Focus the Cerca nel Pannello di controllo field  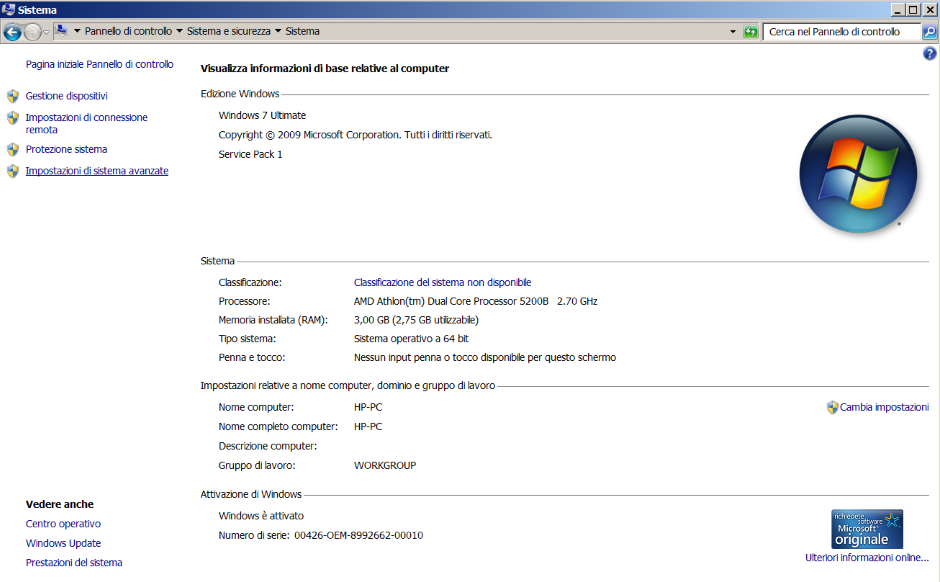point(842,32)
